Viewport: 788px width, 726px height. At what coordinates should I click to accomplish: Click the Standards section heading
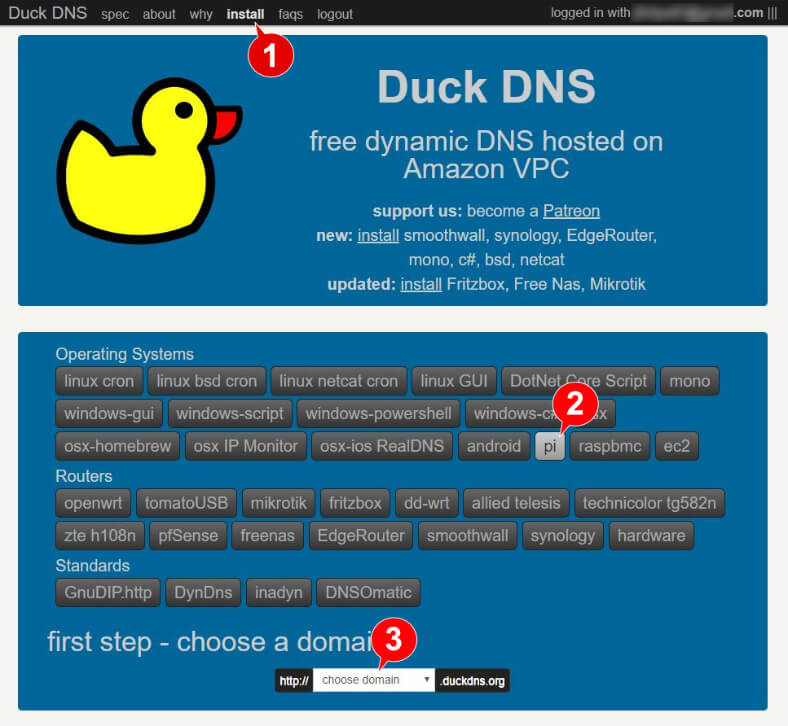pos(92,566)
